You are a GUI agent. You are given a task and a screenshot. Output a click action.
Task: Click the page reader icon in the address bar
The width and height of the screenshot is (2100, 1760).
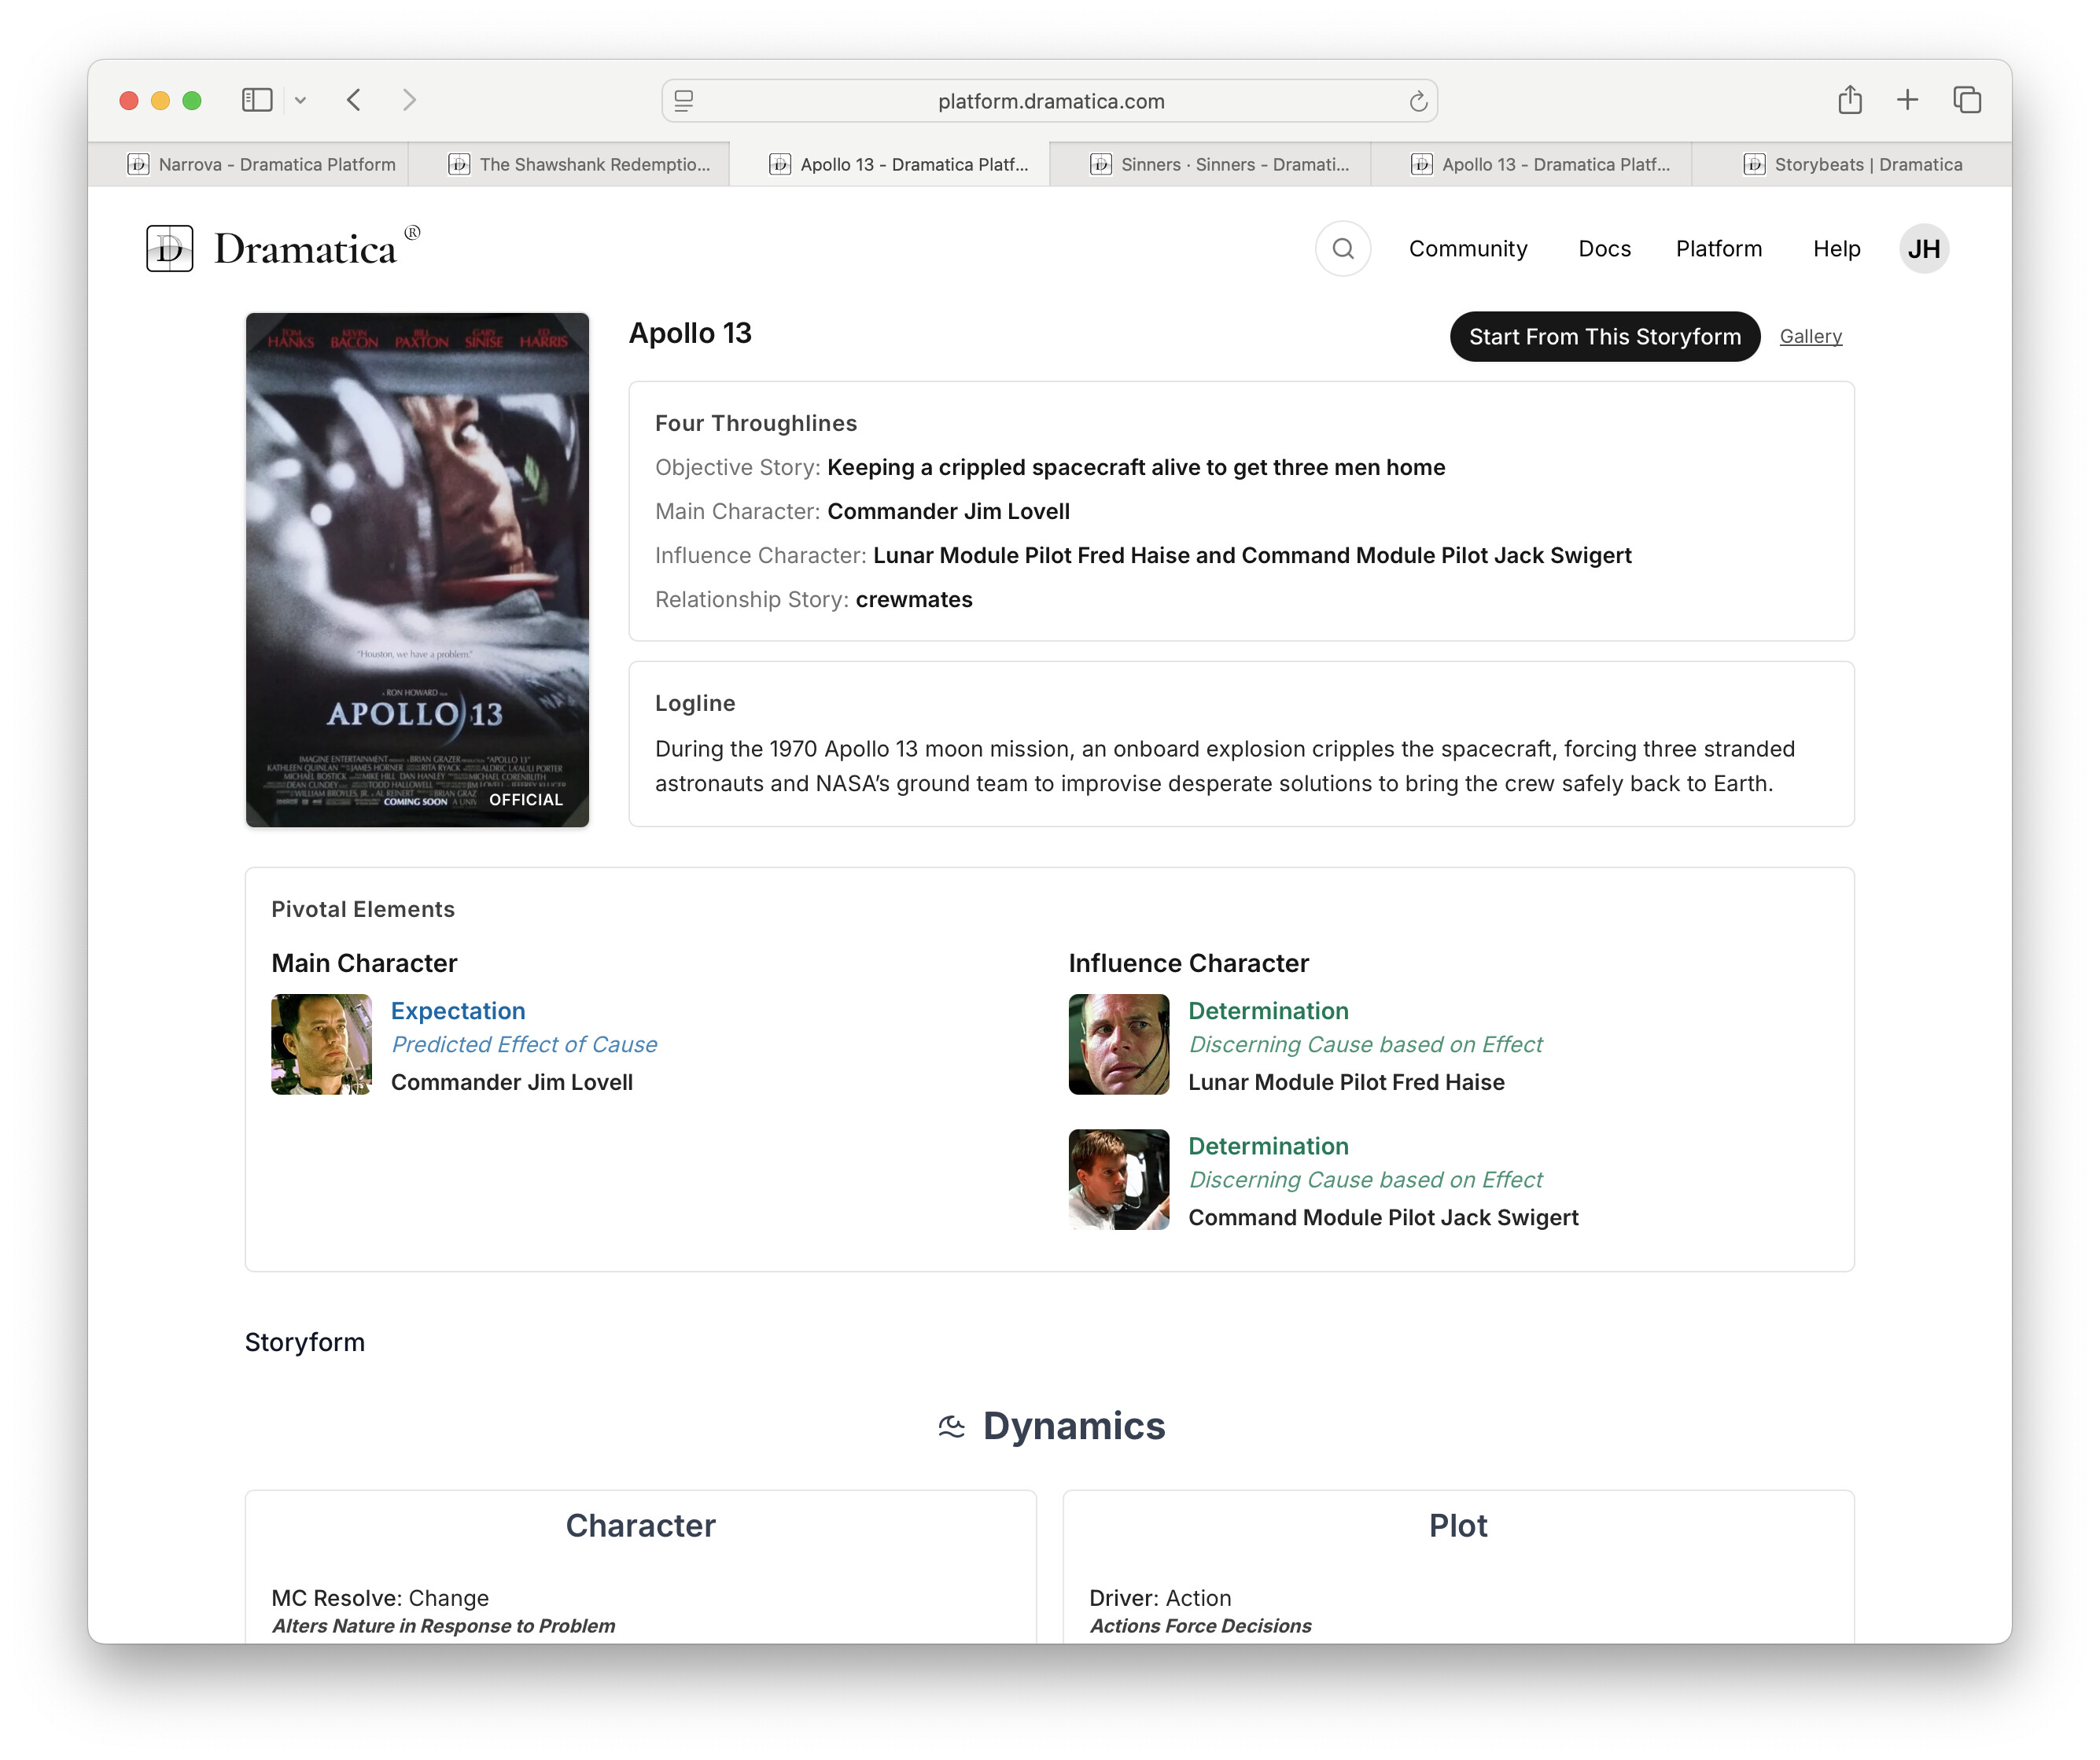point(684,101)
